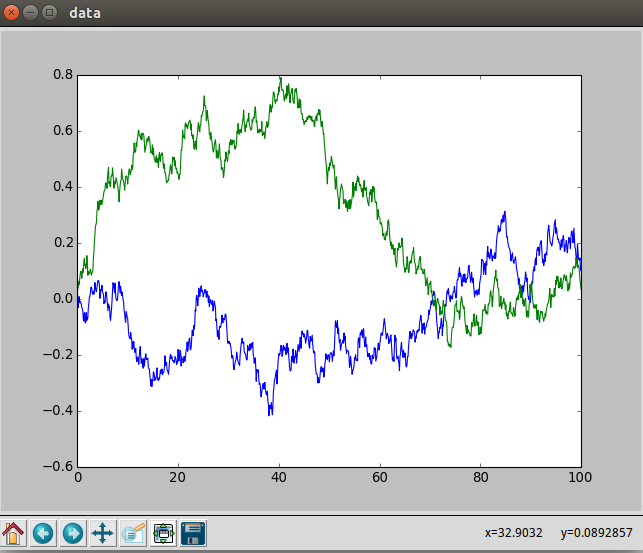
Task: Click the green line's peak near x=40
Action: [x=280, y=78]
